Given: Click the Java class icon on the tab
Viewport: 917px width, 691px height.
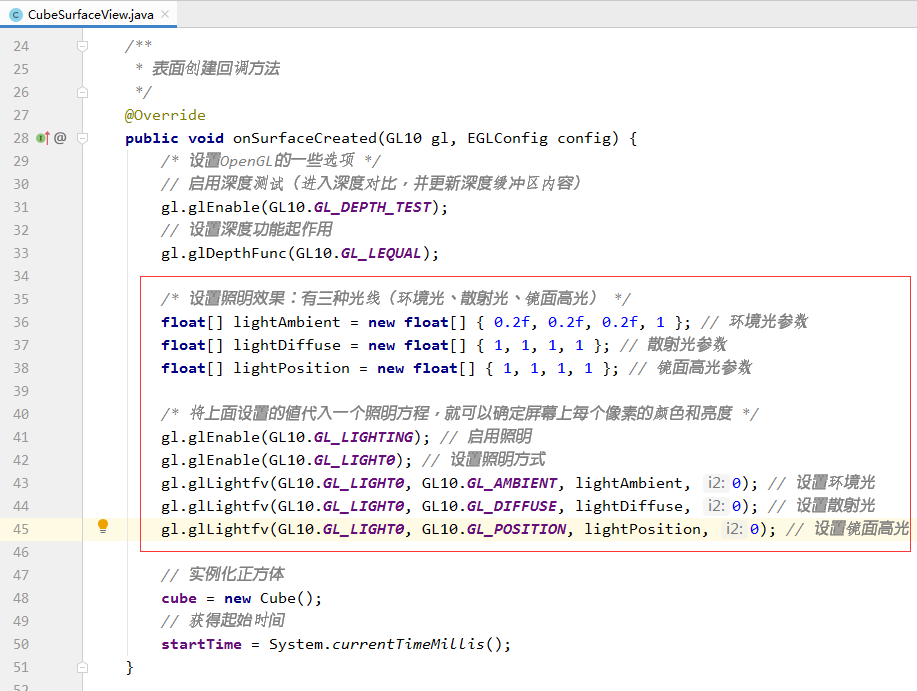Looking at the screenshot, I should (x=16, y=15).
